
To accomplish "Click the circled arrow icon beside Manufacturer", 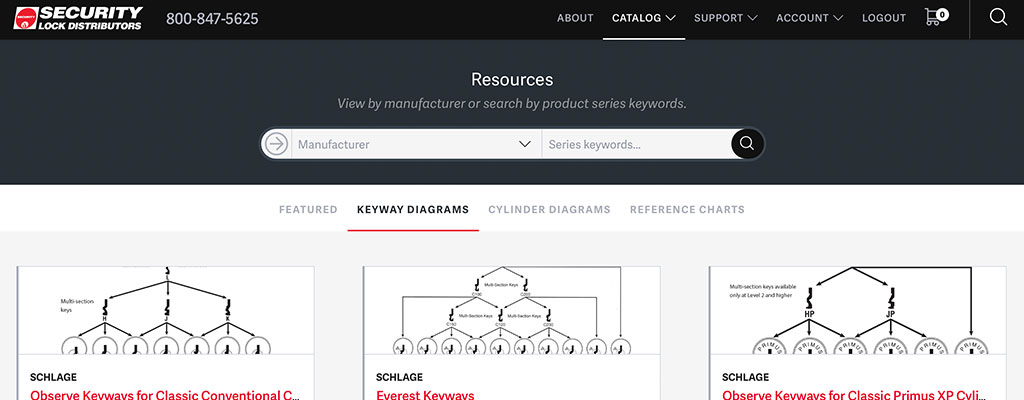I will (x=276, y=144).
